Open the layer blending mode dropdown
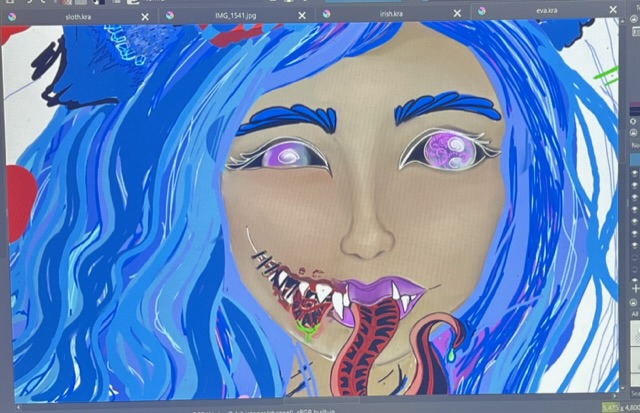Viewport: 640px width, 413px height. [634, 146]
